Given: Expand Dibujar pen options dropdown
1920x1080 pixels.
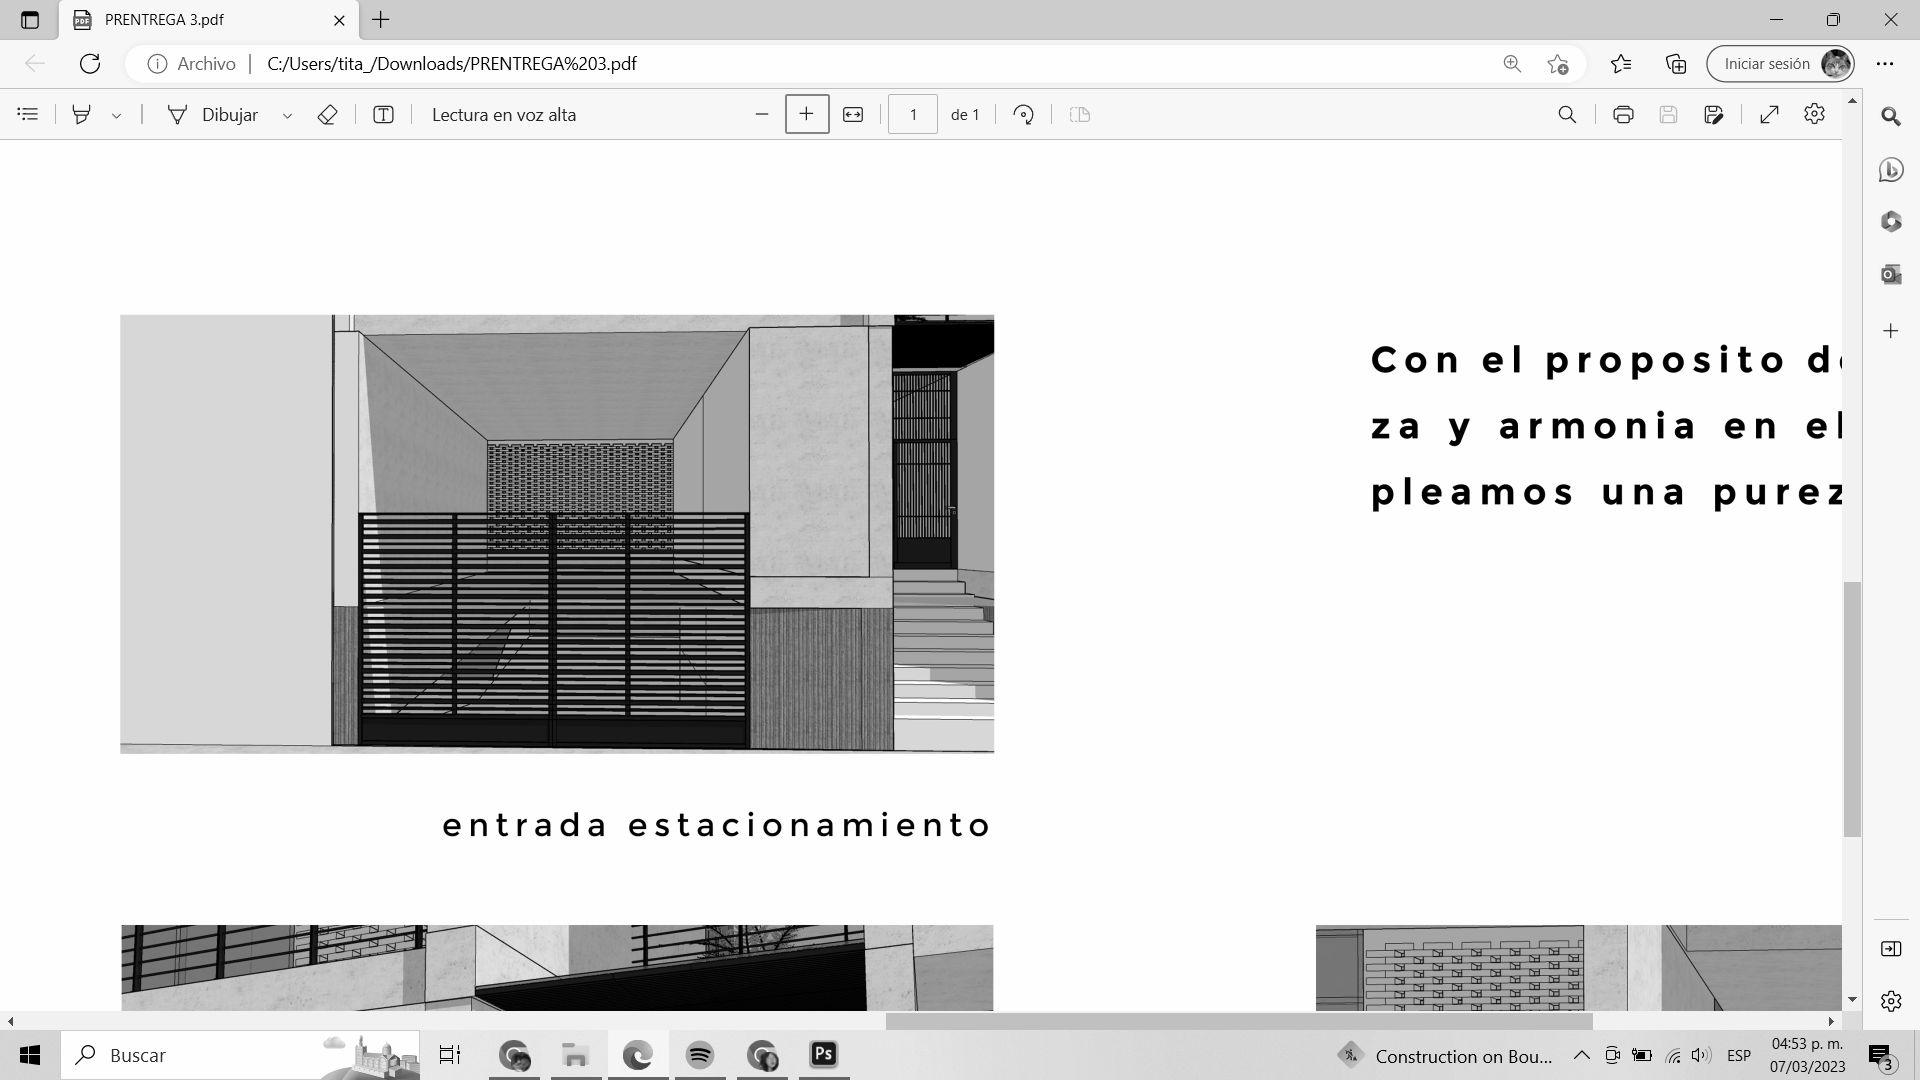Looking at the screenshot, I should point(287,116).
